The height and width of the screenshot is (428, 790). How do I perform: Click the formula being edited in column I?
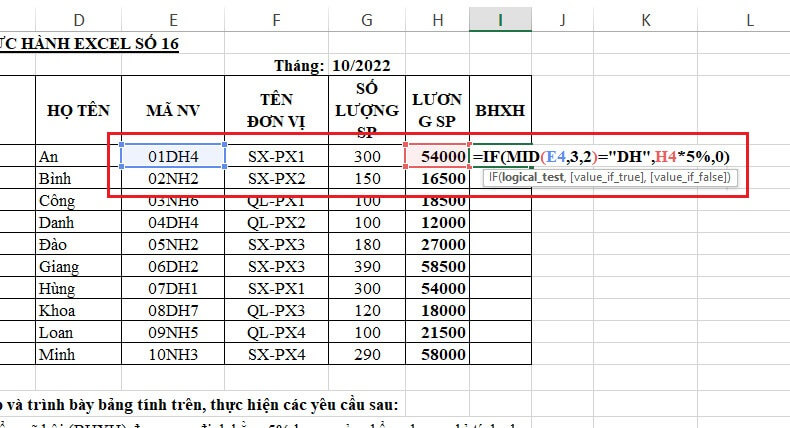[x=601, y=157]
